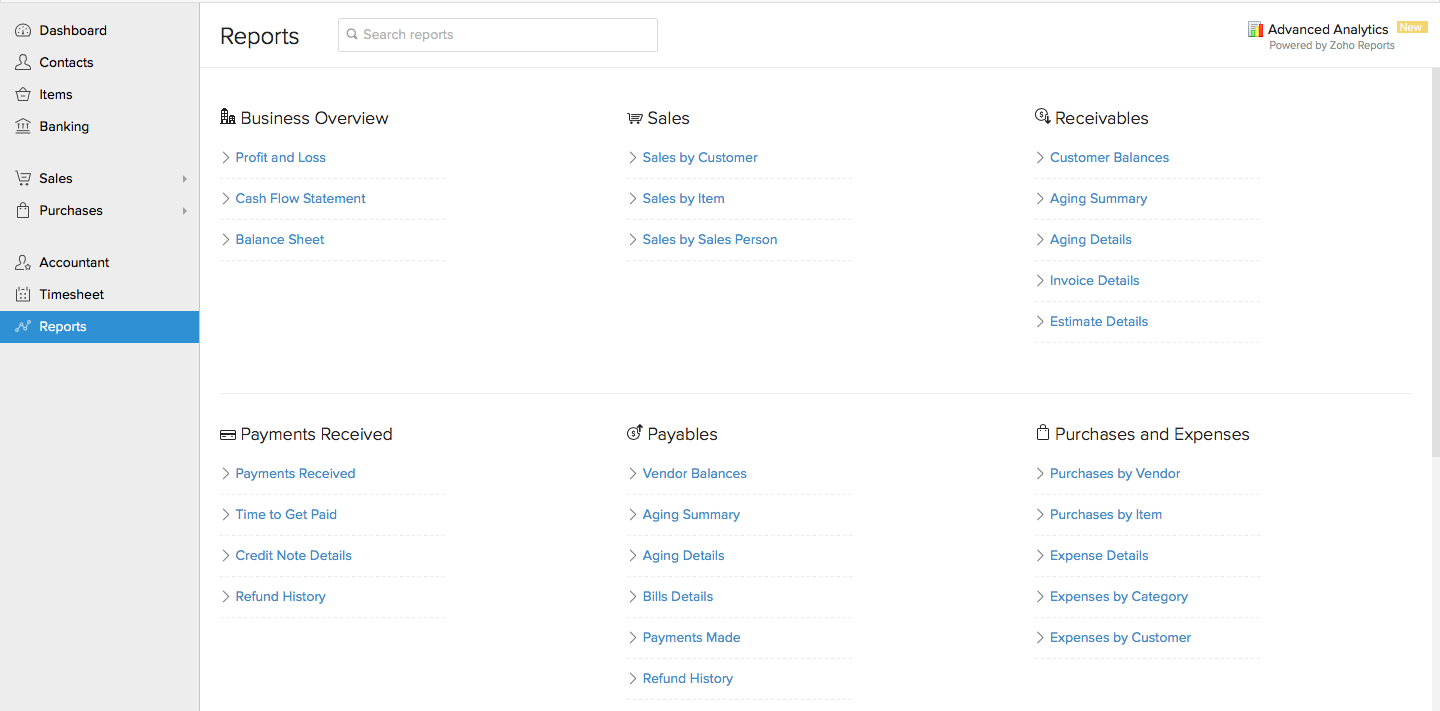The image size is (1440, 711).
Task: Click the Purchases shopping bag icon
Action: tap(23, 211)
